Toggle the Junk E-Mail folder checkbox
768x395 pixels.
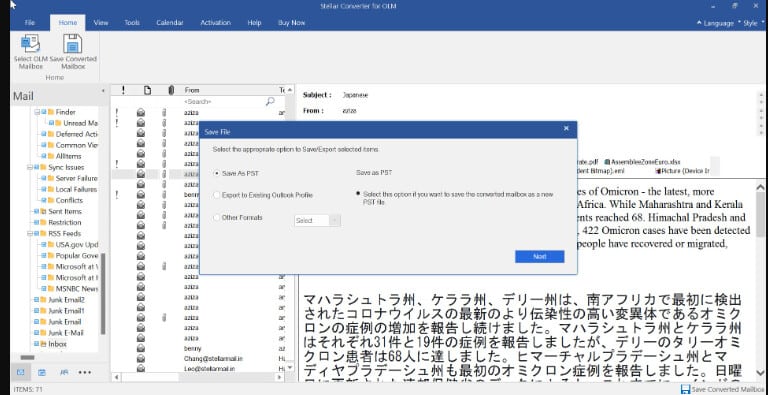coord(36,333)
